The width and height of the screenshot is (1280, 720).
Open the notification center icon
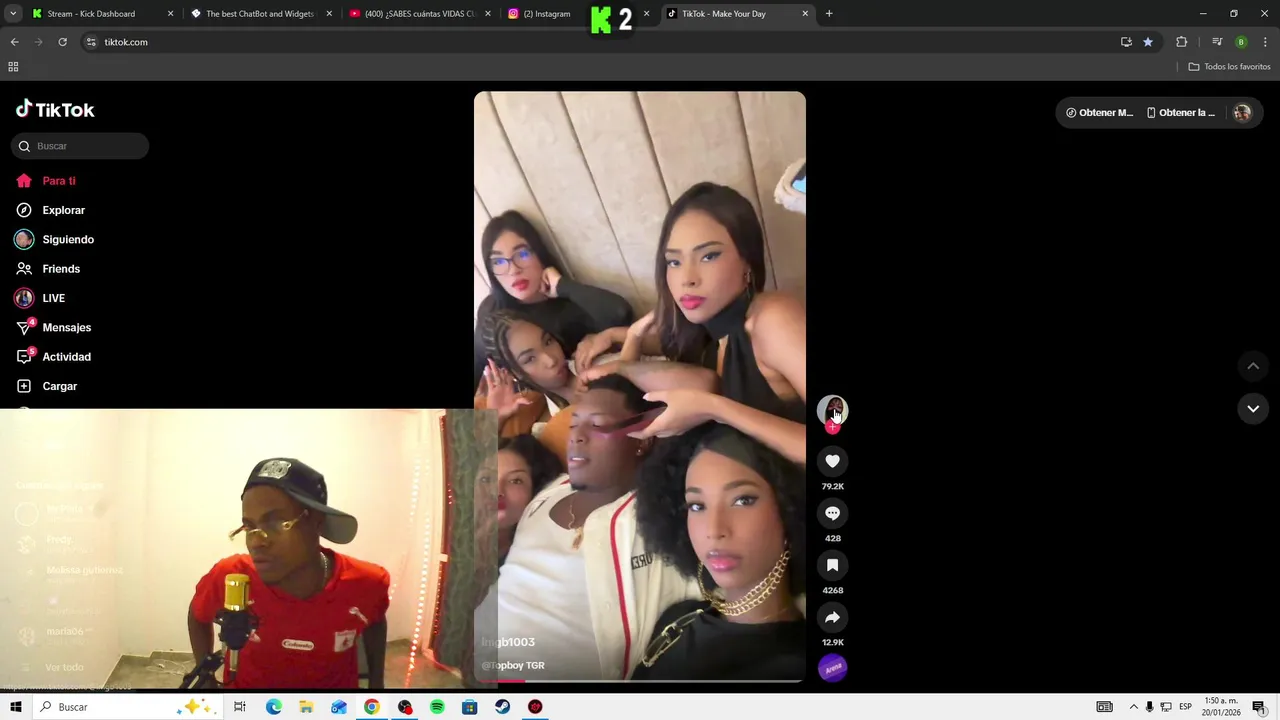(1259, 707)
